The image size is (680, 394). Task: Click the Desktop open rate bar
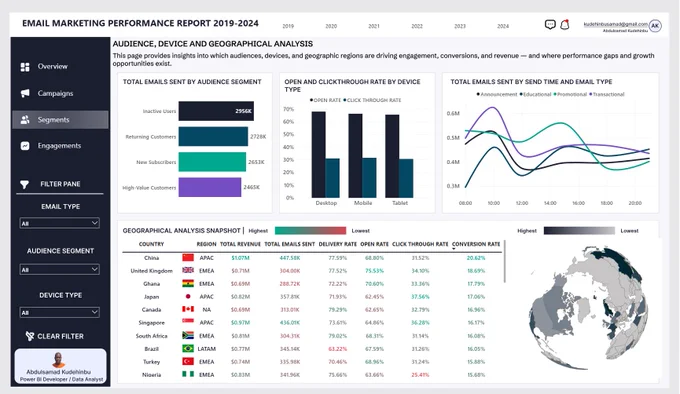pos(318,155)
